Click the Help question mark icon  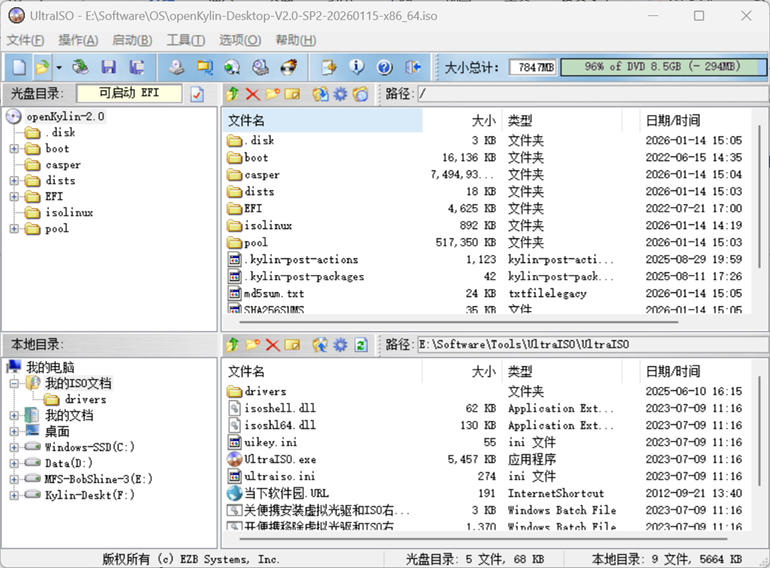click(385, 67)
